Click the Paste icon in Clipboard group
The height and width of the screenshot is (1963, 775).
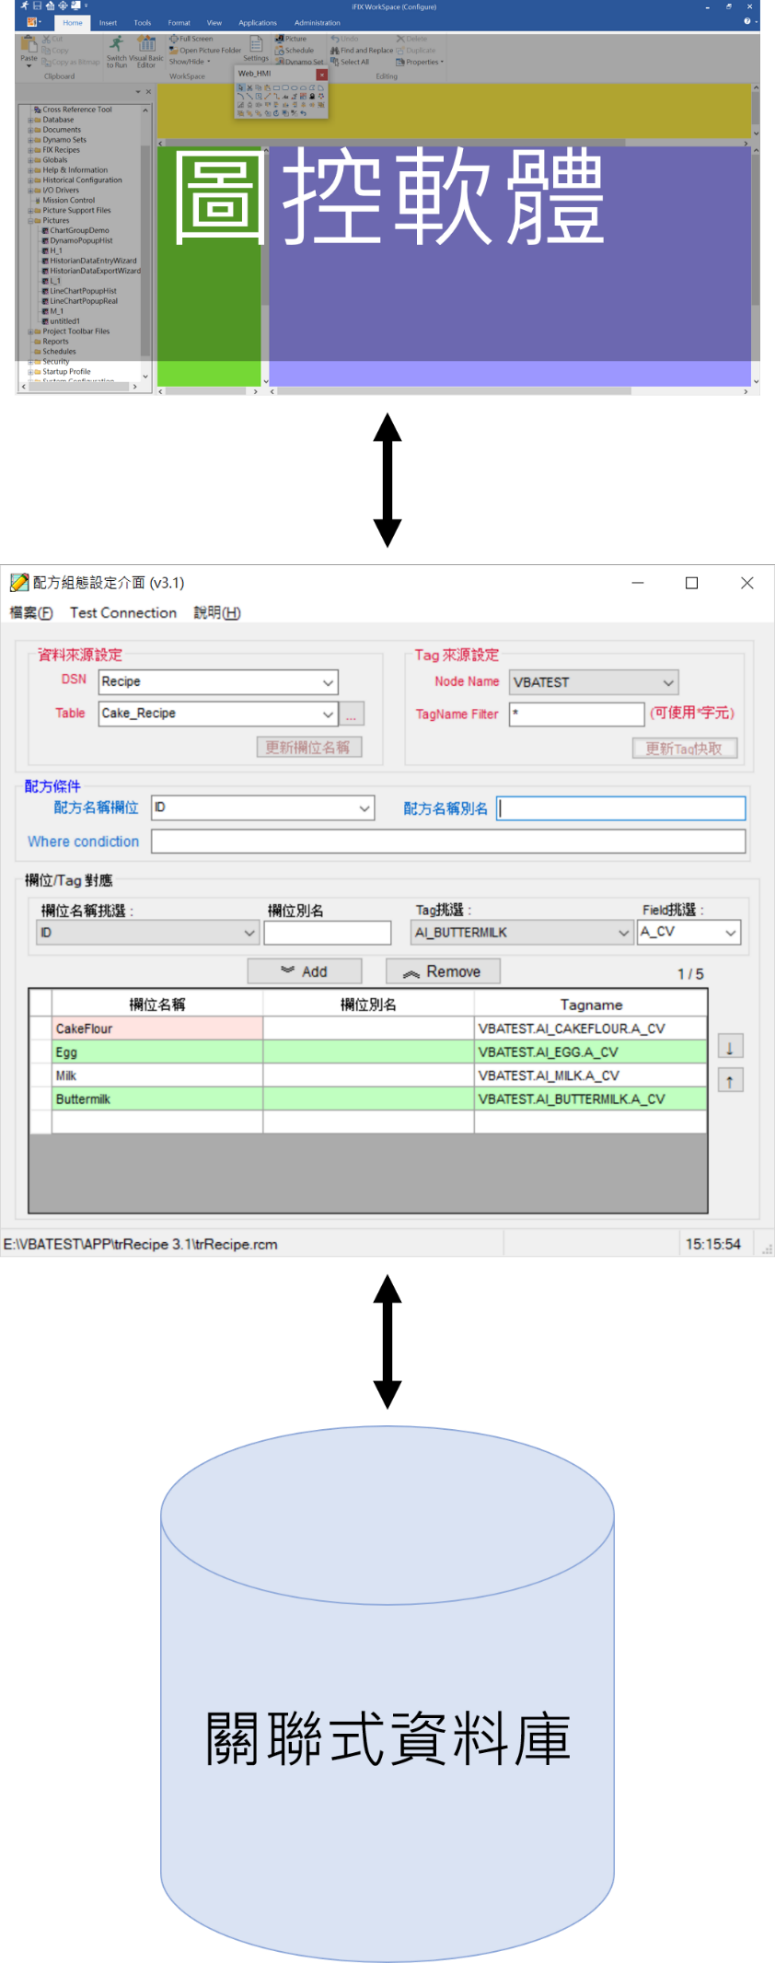click(29, 48)
